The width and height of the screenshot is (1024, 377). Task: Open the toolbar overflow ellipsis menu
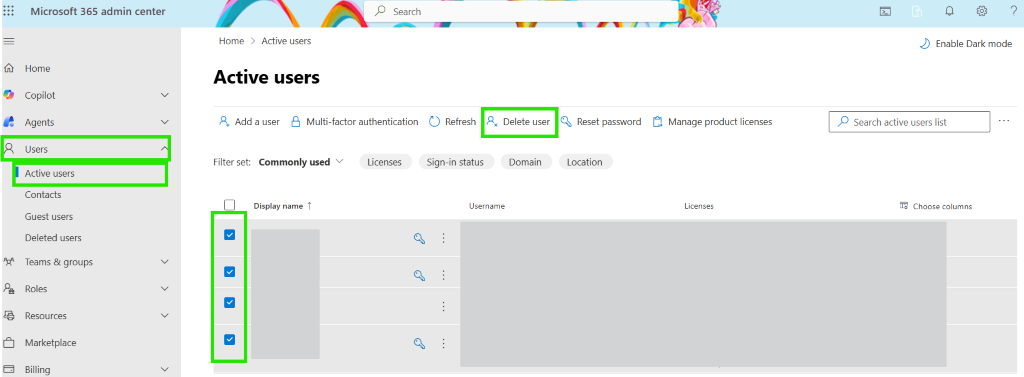point(1004,121)
